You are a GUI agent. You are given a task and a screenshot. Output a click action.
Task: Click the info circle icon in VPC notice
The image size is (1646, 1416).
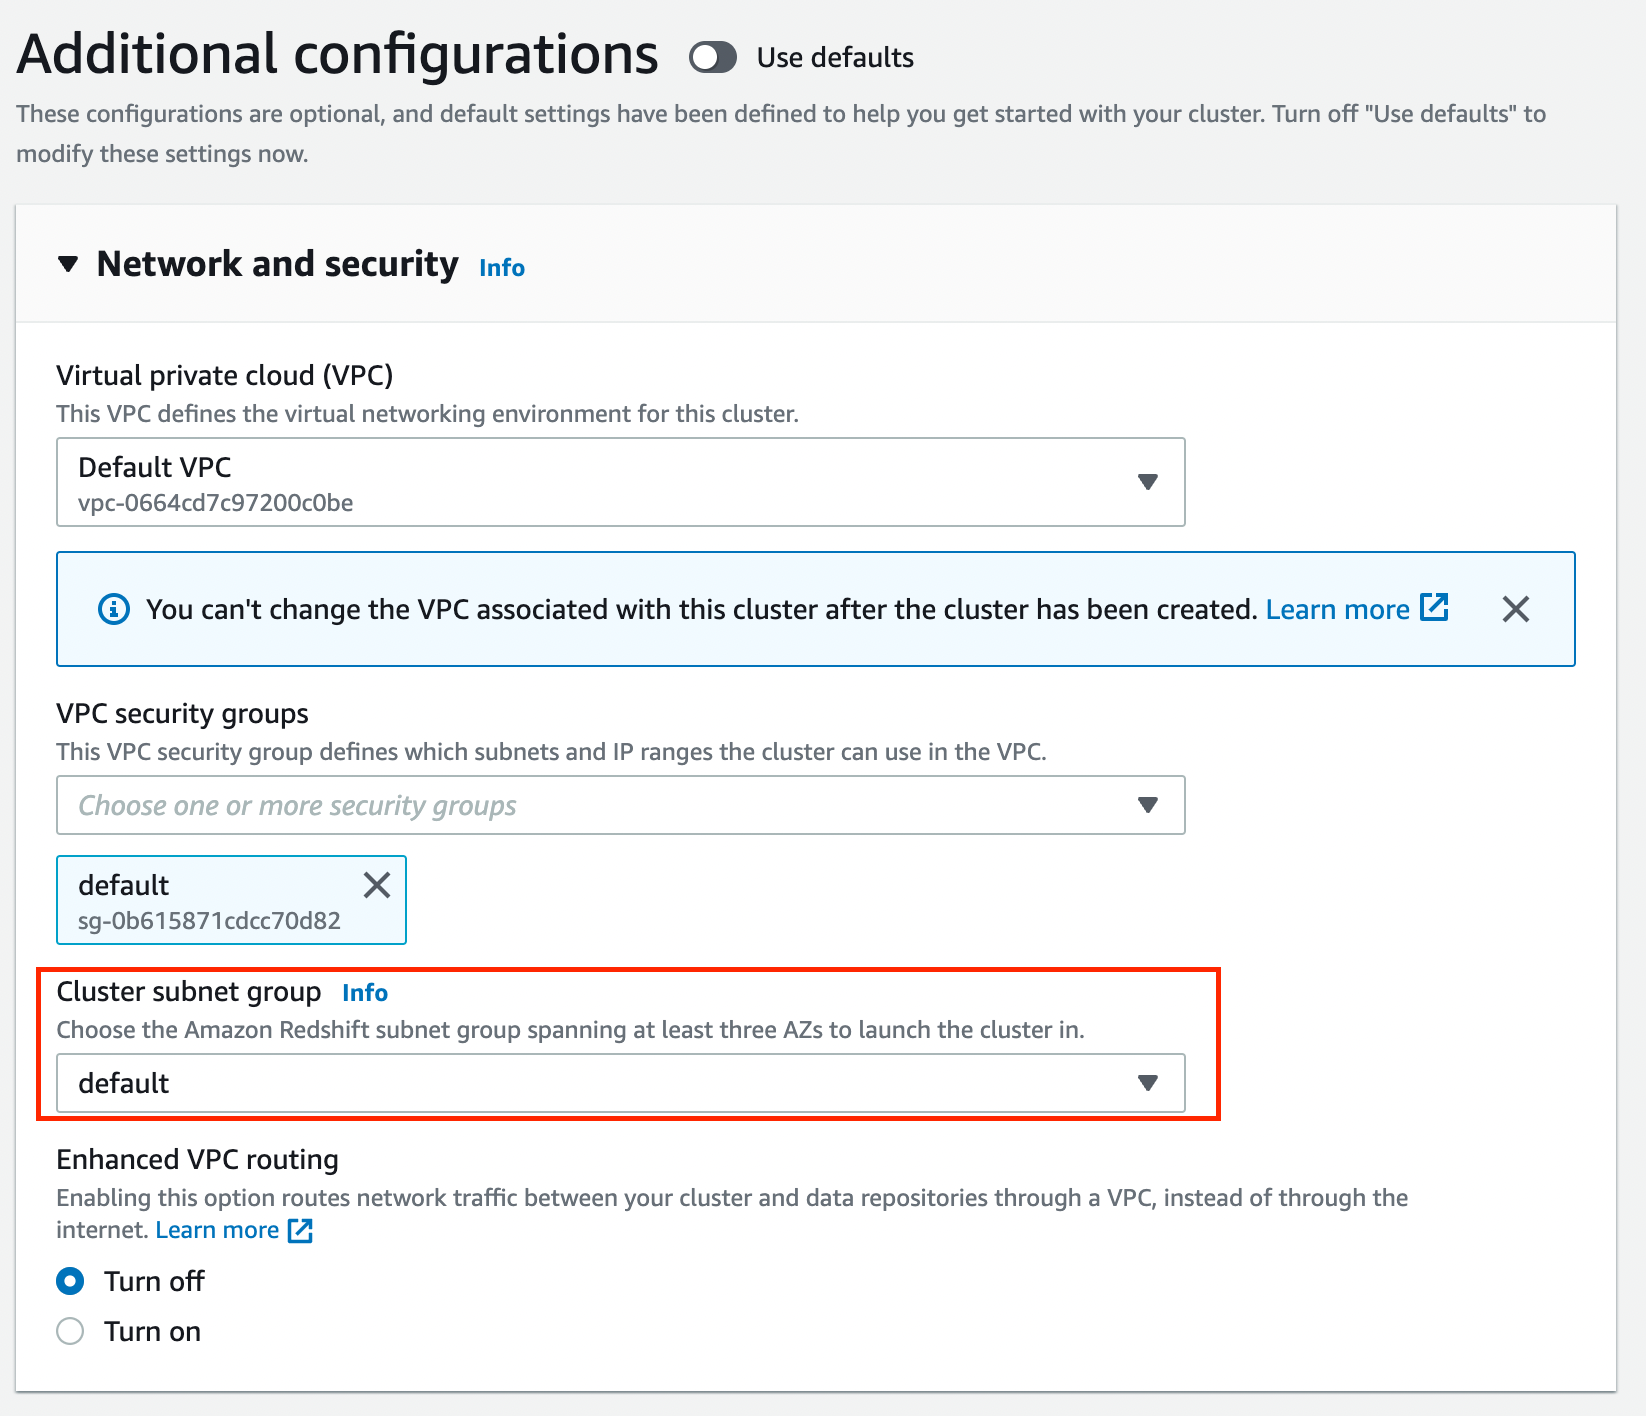(114, 609)
